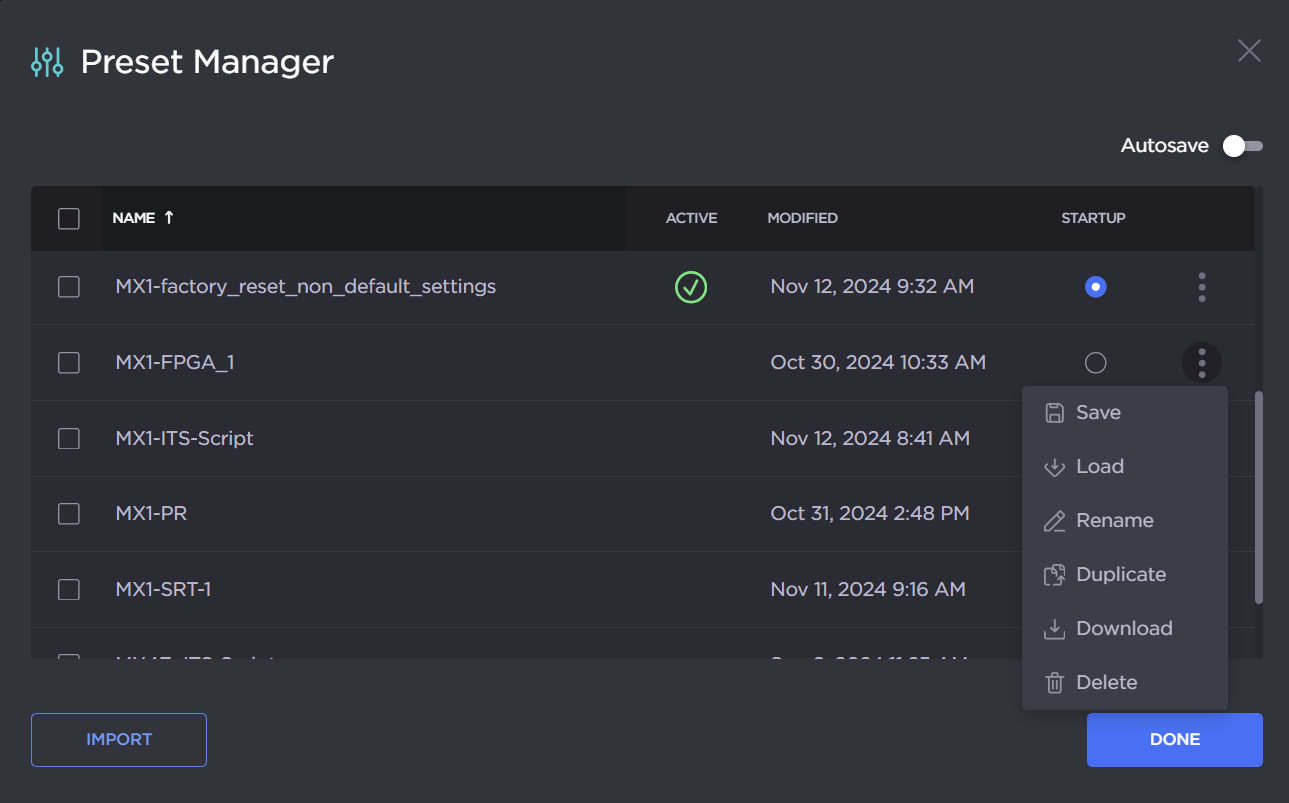The width and height of the screenshot is (1289, 803).
Task: Click the Duplicate icon in context menu
Action: (x=1054, y=575)
